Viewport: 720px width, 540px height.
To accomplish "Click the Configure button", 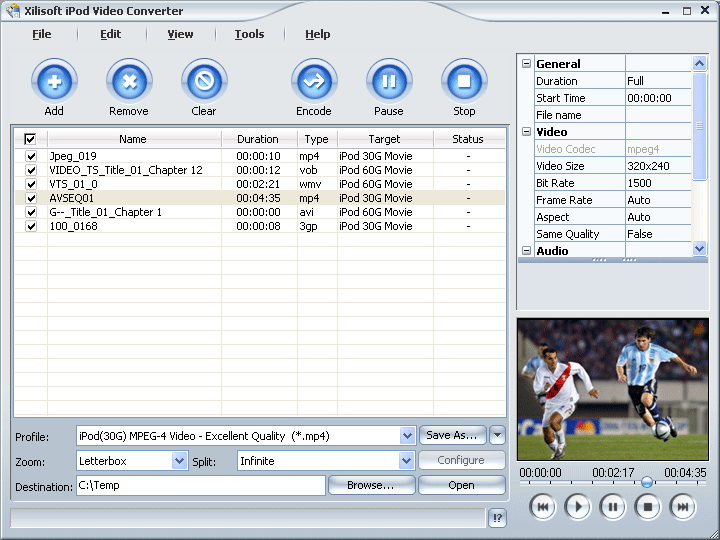I will pyautogui.click(x=461, y=460).
